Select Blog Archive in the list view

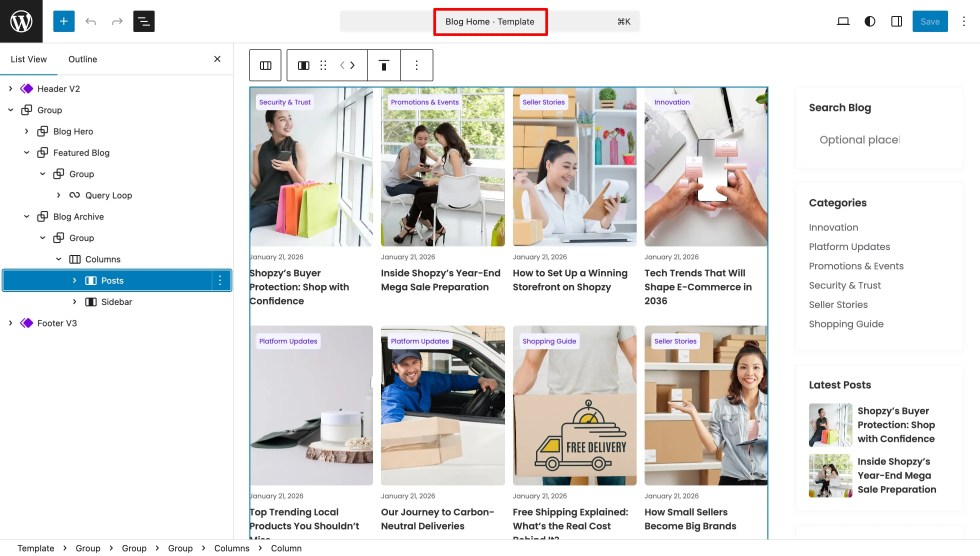pyautogui.click(x=79, y=216)
